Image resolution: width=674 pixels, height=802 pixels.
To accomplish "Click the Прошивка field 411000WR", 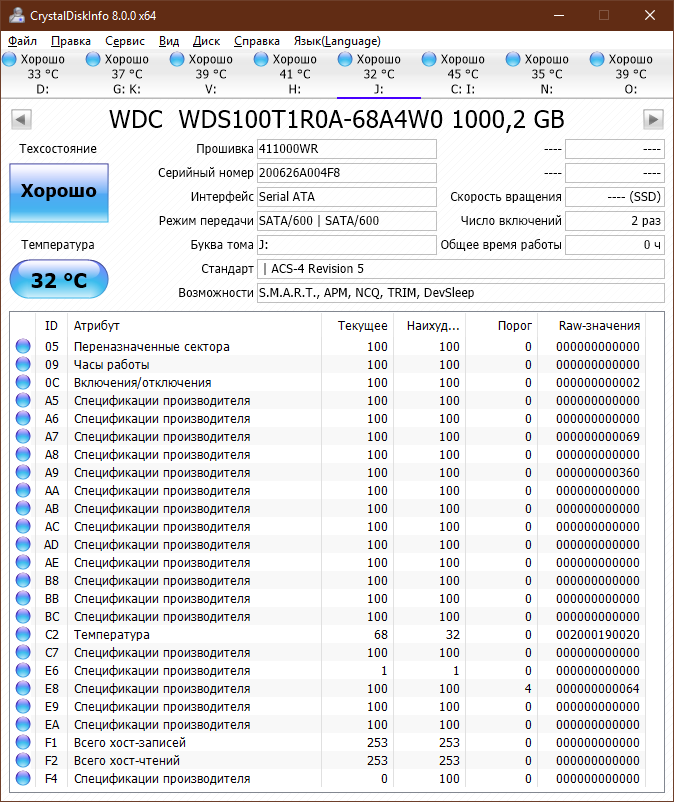I will point(347,149).
